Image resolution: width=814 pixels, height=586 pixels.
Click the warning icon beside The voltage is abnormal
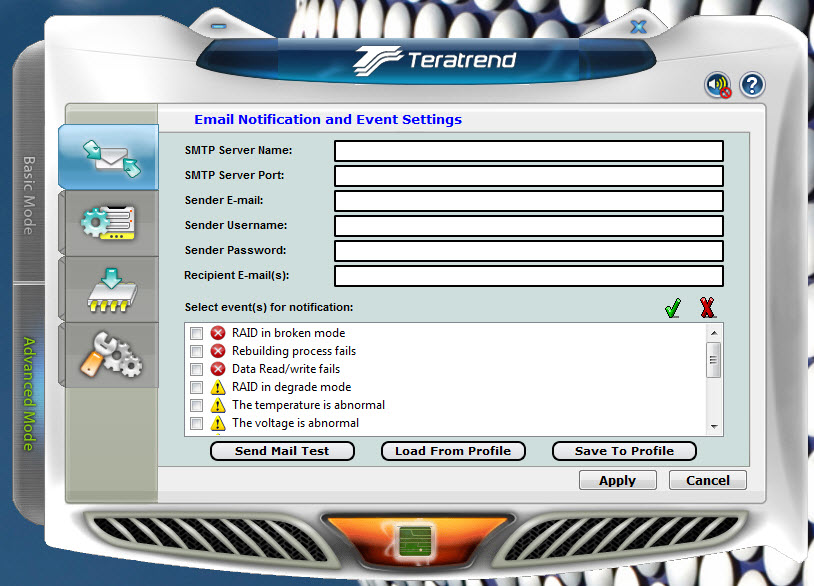click(218, 424)
